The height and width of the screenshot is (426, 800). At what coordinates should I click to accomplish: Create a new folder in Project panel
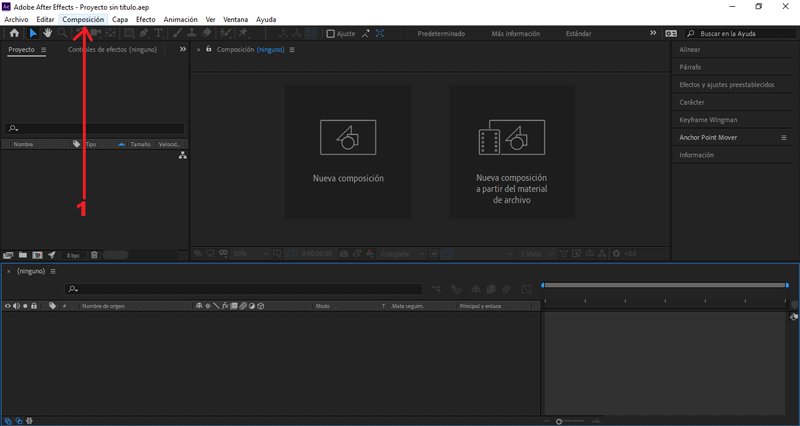[23, 255]
